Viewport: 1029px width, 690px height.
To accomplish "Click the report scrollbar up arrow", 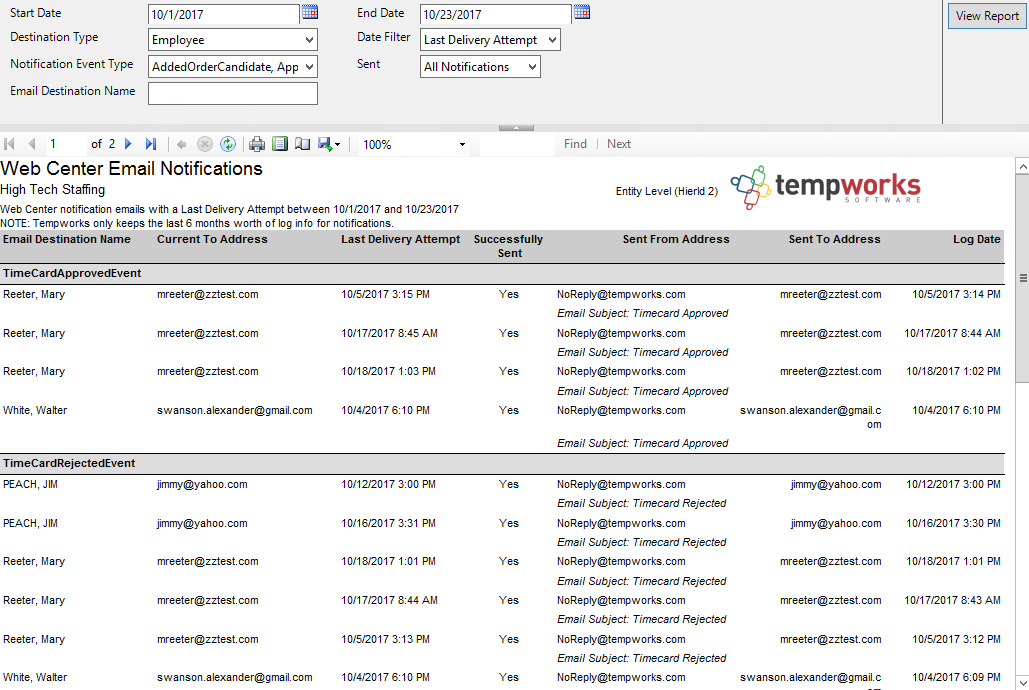I will coord(1022,167).
